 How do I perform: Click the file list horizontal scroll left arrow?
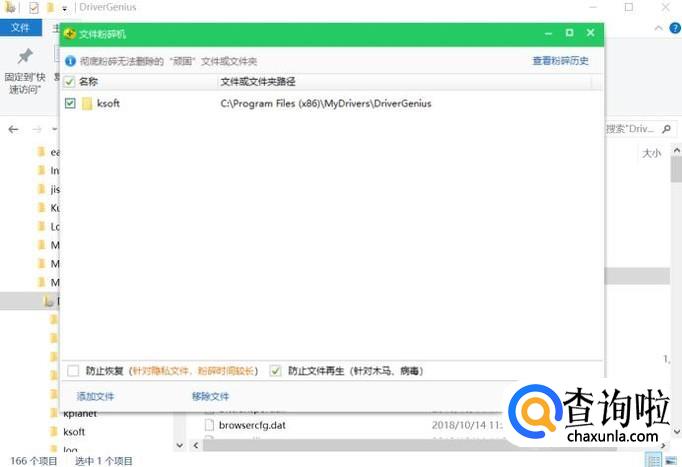(x=196, y=445)
